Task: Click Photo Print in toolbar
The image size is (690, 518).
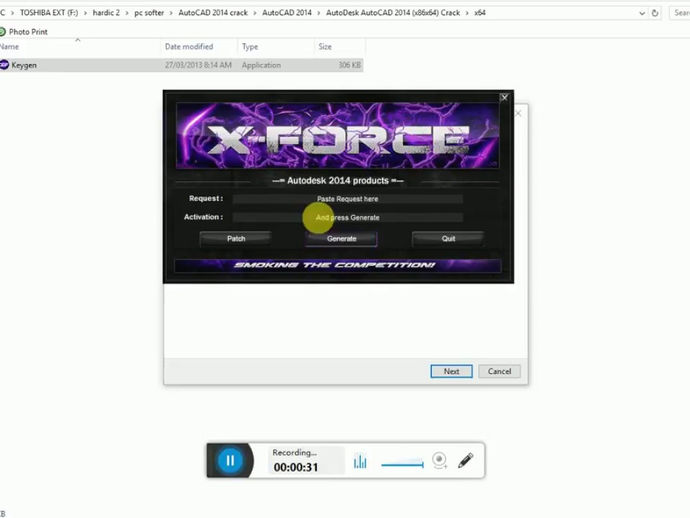Action: (x=23, y=32)
